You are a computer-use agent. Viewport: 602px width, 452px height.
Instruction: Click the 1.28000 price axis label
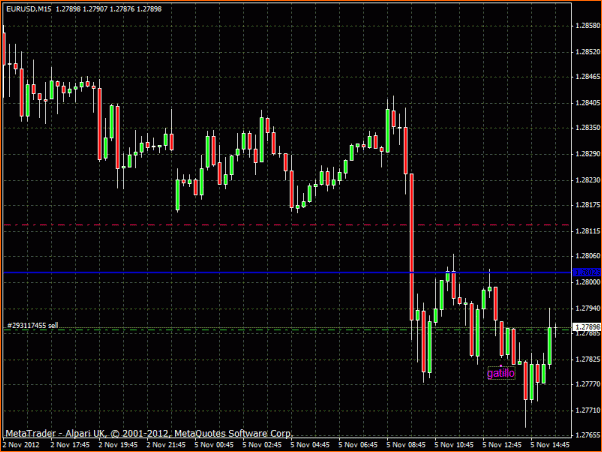coord(587,282)
